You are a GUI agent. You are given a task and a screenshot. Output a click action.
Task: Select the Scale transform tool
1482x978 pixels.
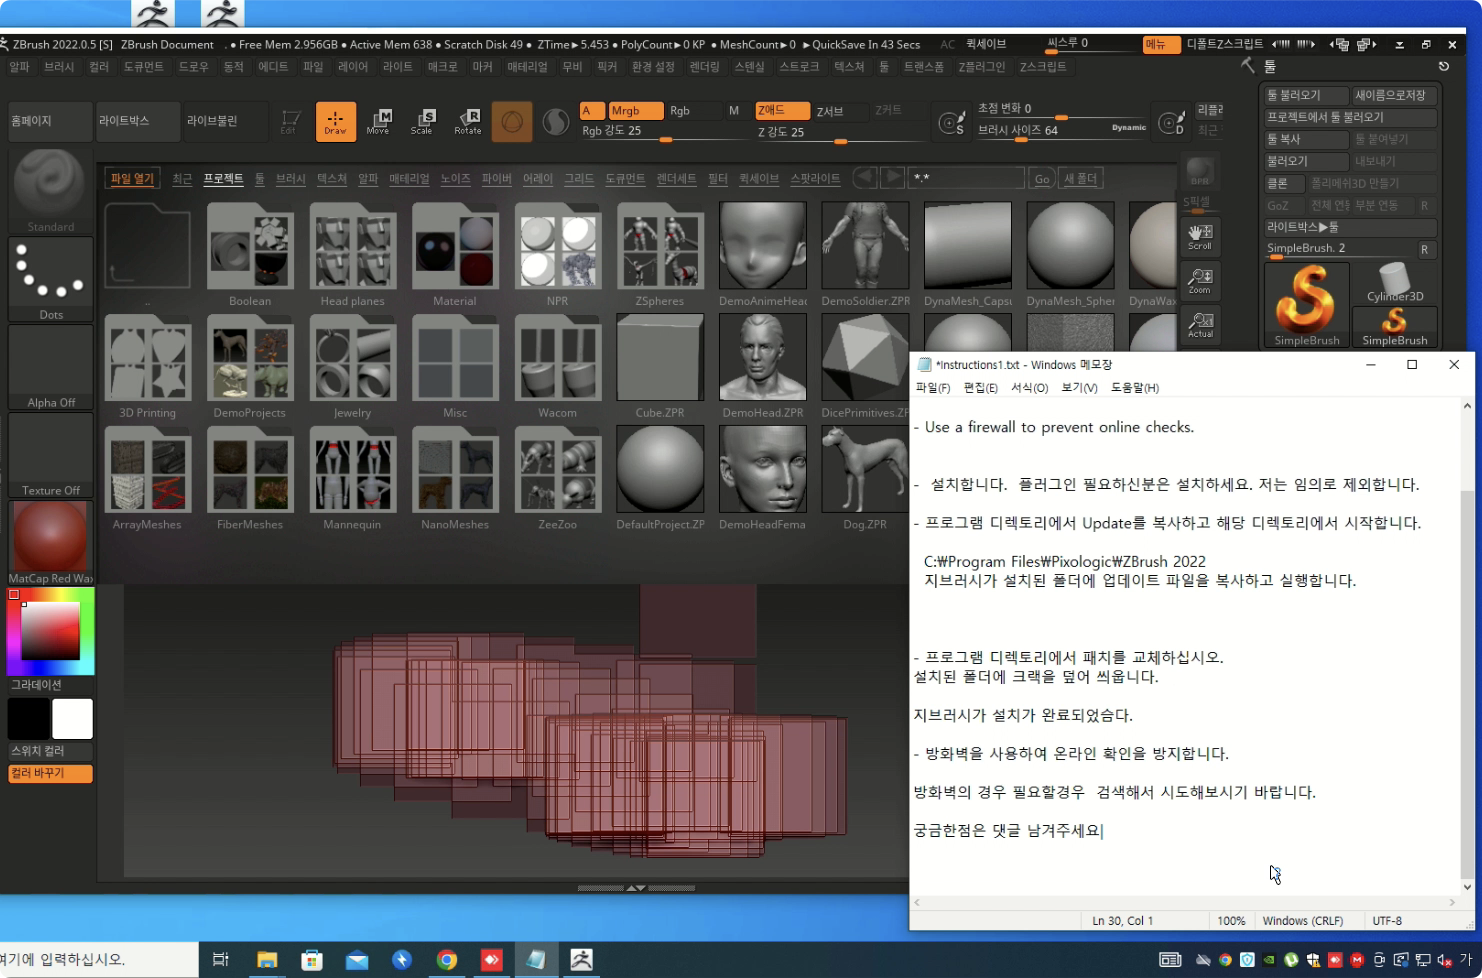(x=422, y=121)
